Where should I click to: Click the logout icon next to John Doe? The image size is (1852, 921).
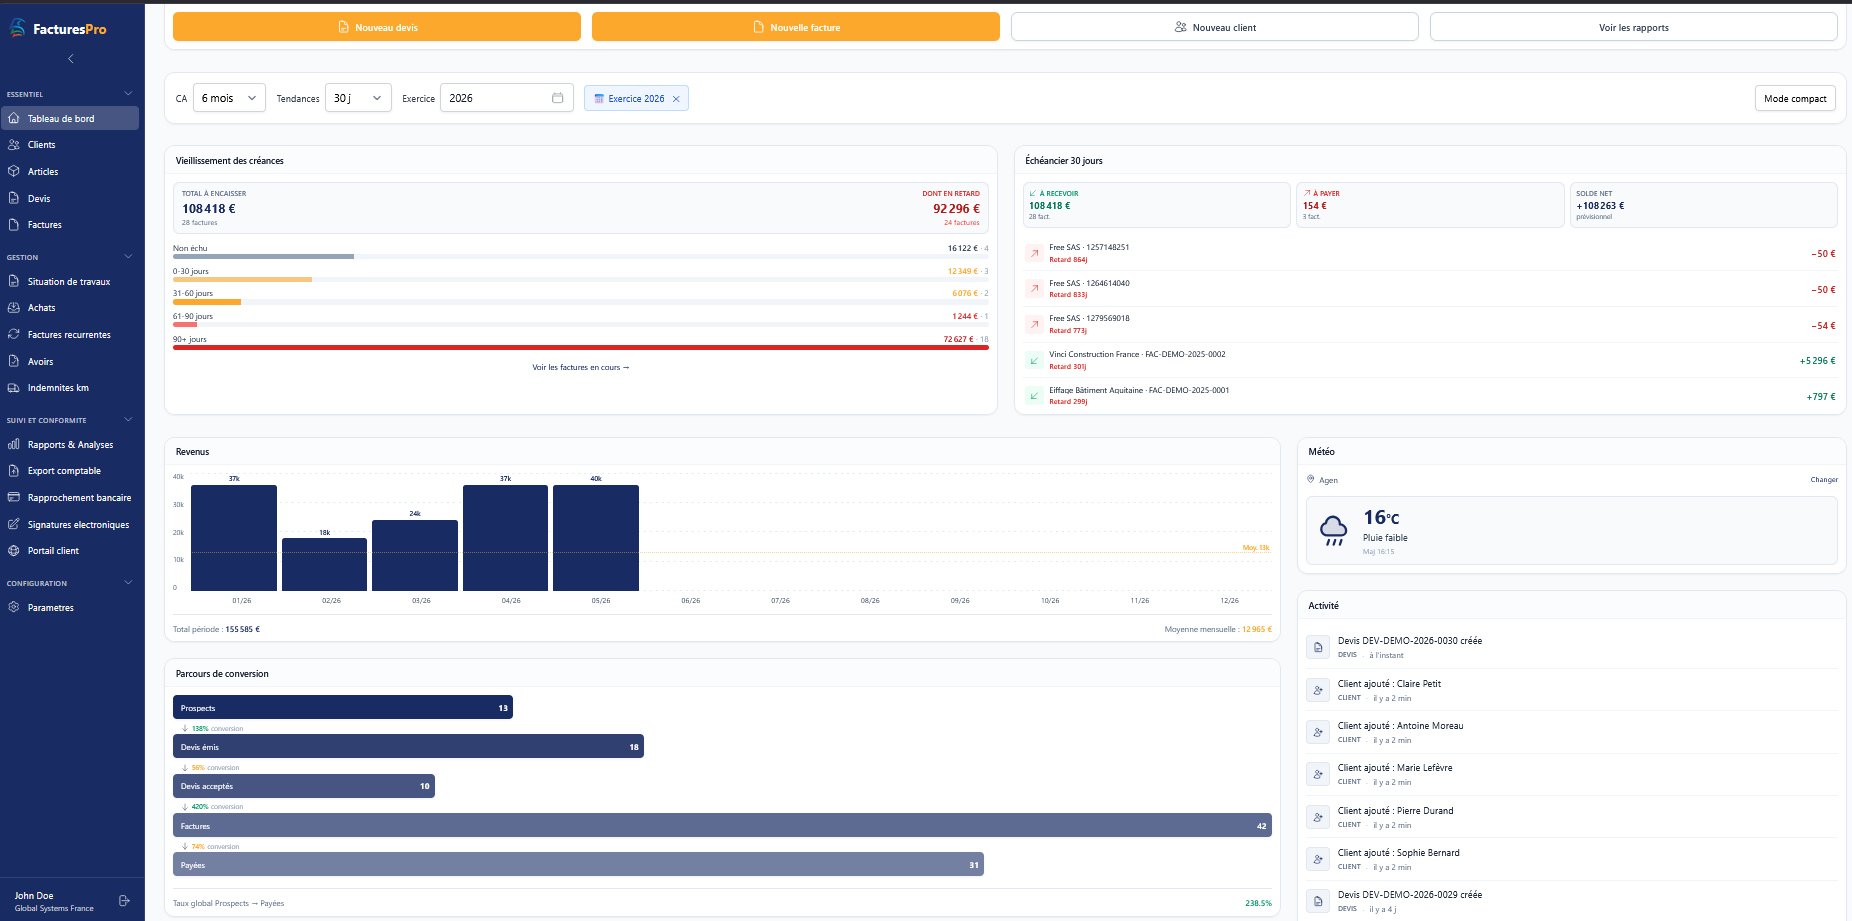[124, 901]
